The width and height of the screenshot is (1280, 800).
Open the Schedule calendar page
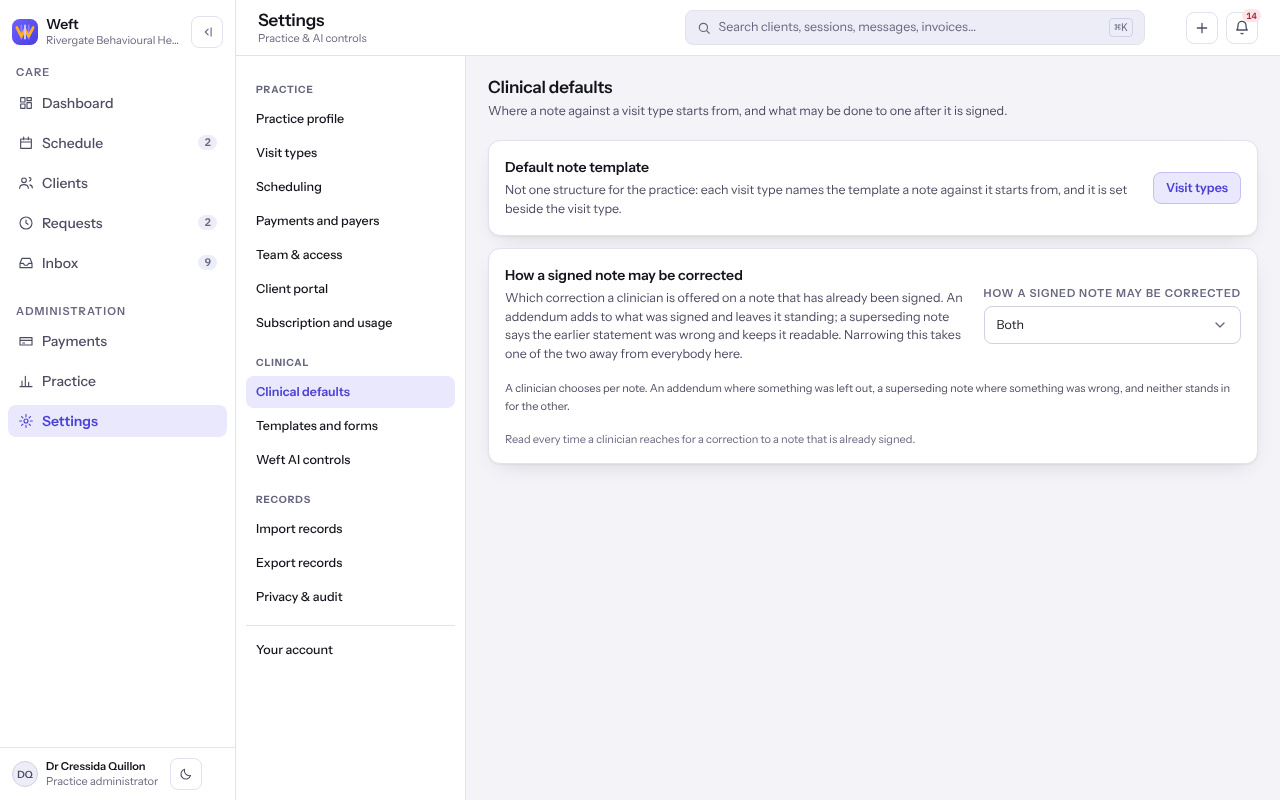pyautogui.click(x=117, y=143)
